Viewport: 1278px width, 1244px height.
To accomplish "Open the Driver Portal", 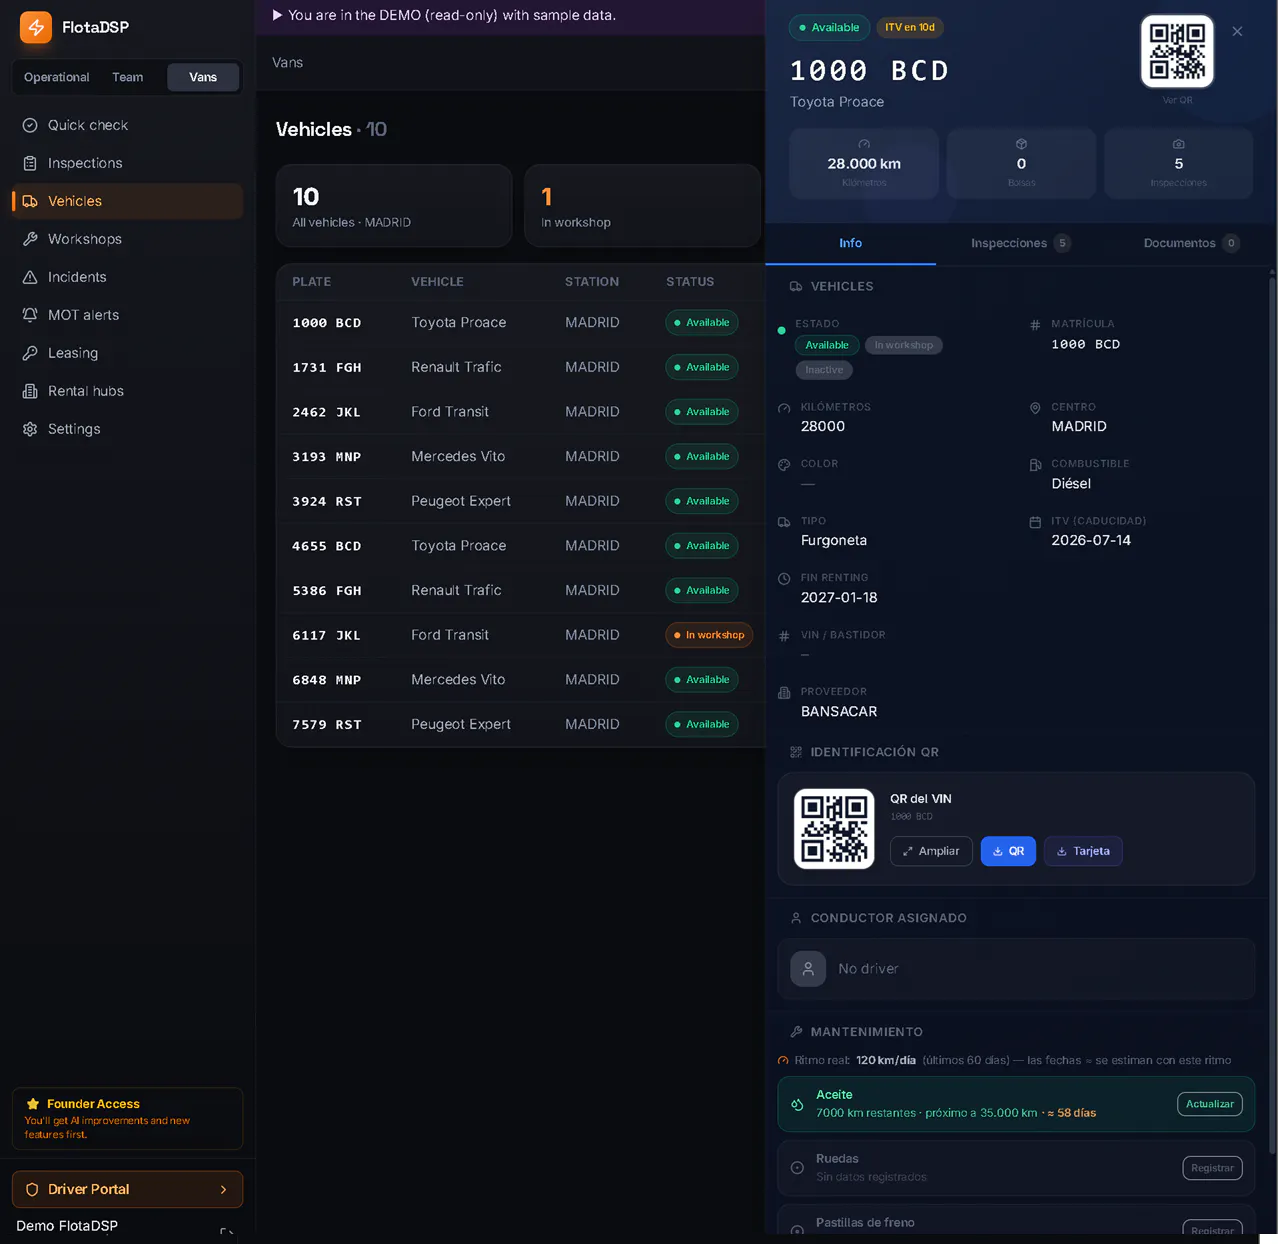I will [x=127, y=1189].
